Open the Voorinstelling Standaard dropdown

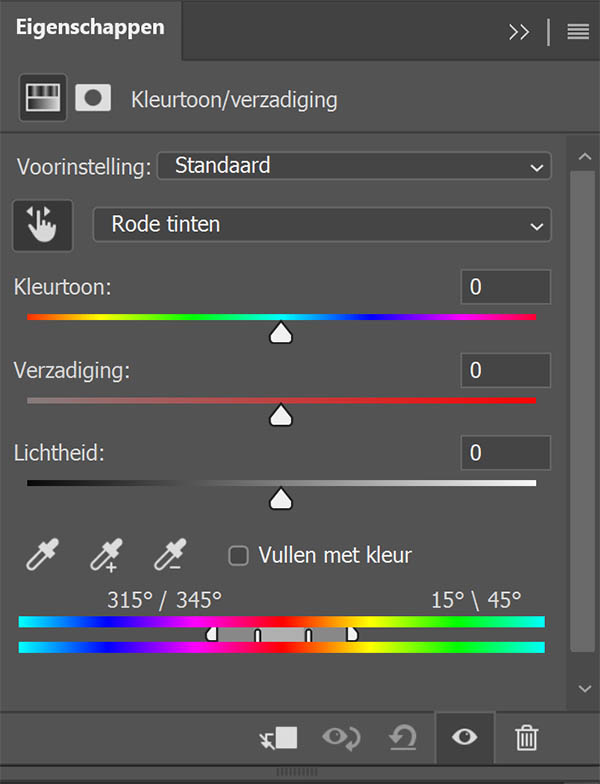(354, 166)
